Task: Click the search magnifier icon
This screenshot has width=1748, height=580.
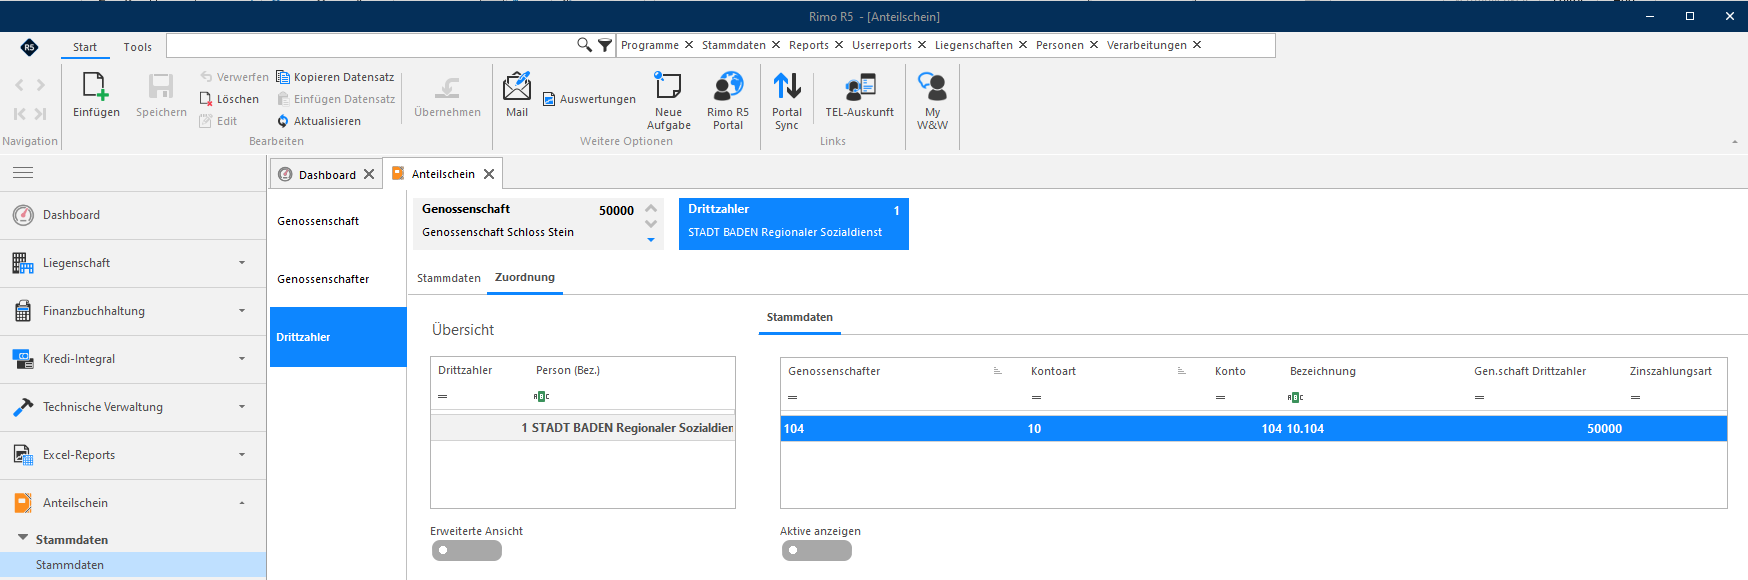Action: pos(584,45)
